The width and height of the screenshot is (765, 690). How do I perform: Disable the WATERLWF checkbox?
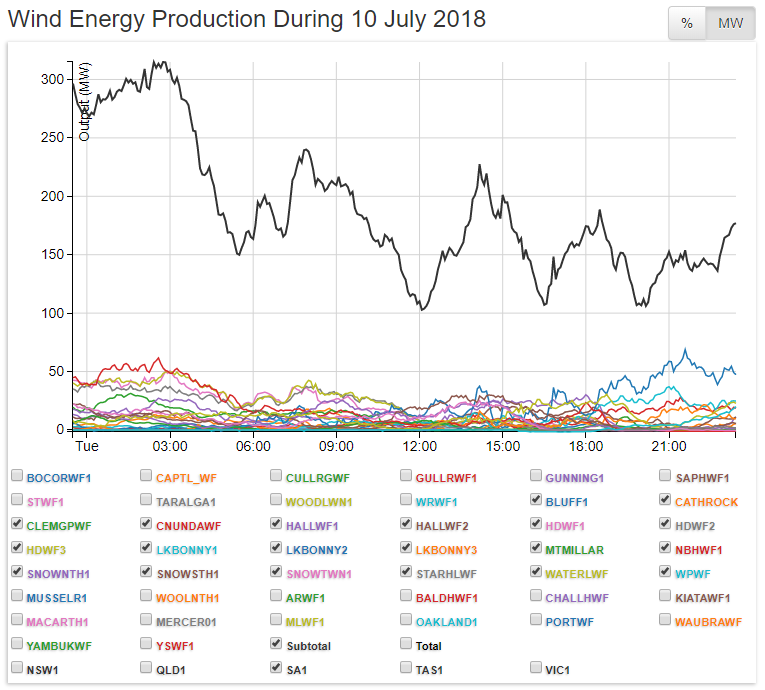click(537, 573)
